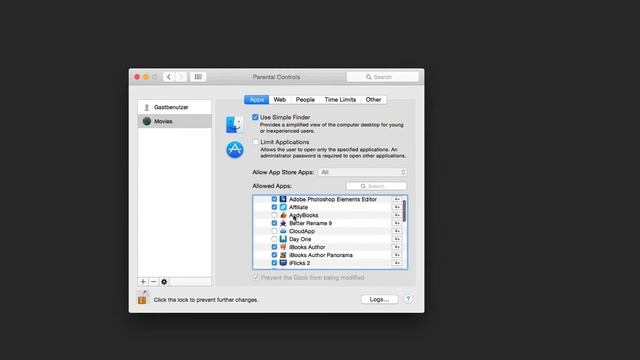Uncheck the iBooks Author Panorama checkbox
The width and height of the screenshot is (640, 360).
tap(274, 255)
